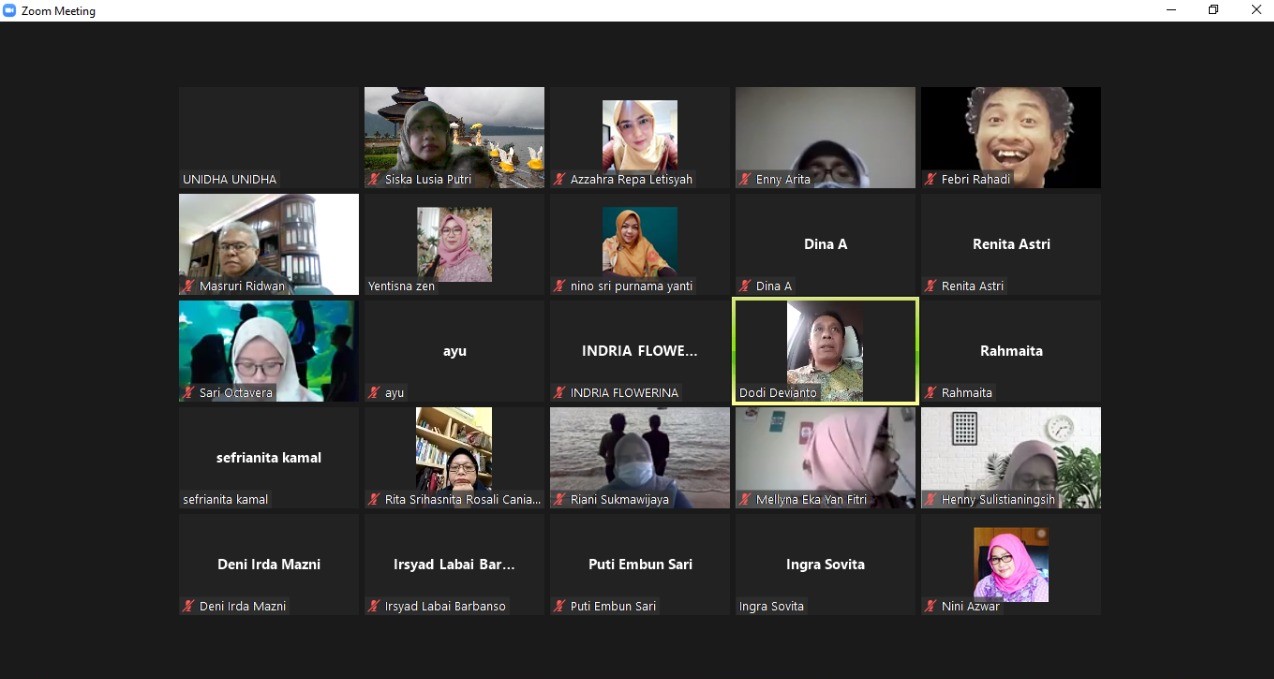
Task: Select the UNIDHA UNIDHA participant tile
Action: tap(269, 137)
